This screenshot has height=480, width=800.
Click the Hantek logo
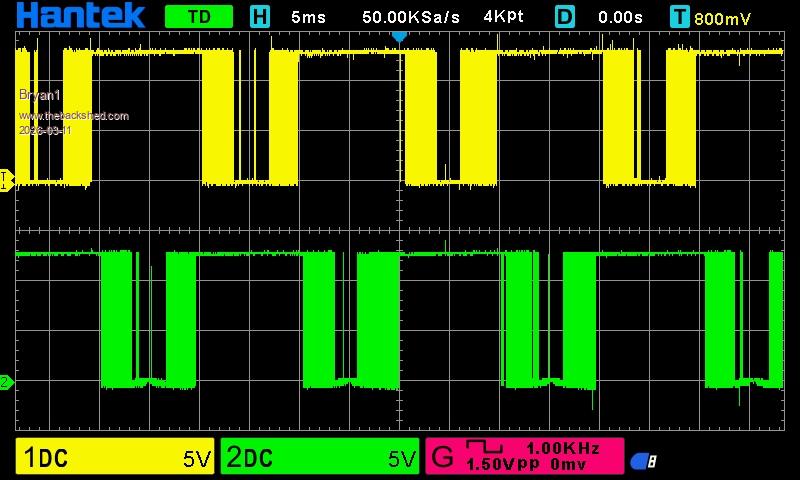pos(82,16)
